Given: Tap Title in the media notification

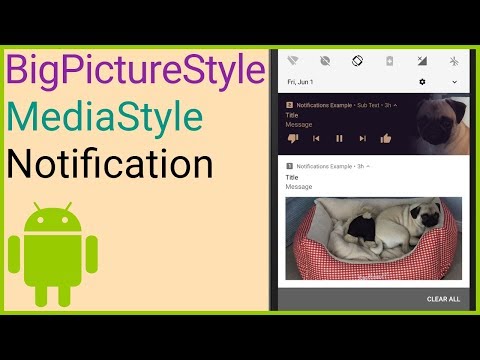Looking at the screenshot, I should (292, 115).
